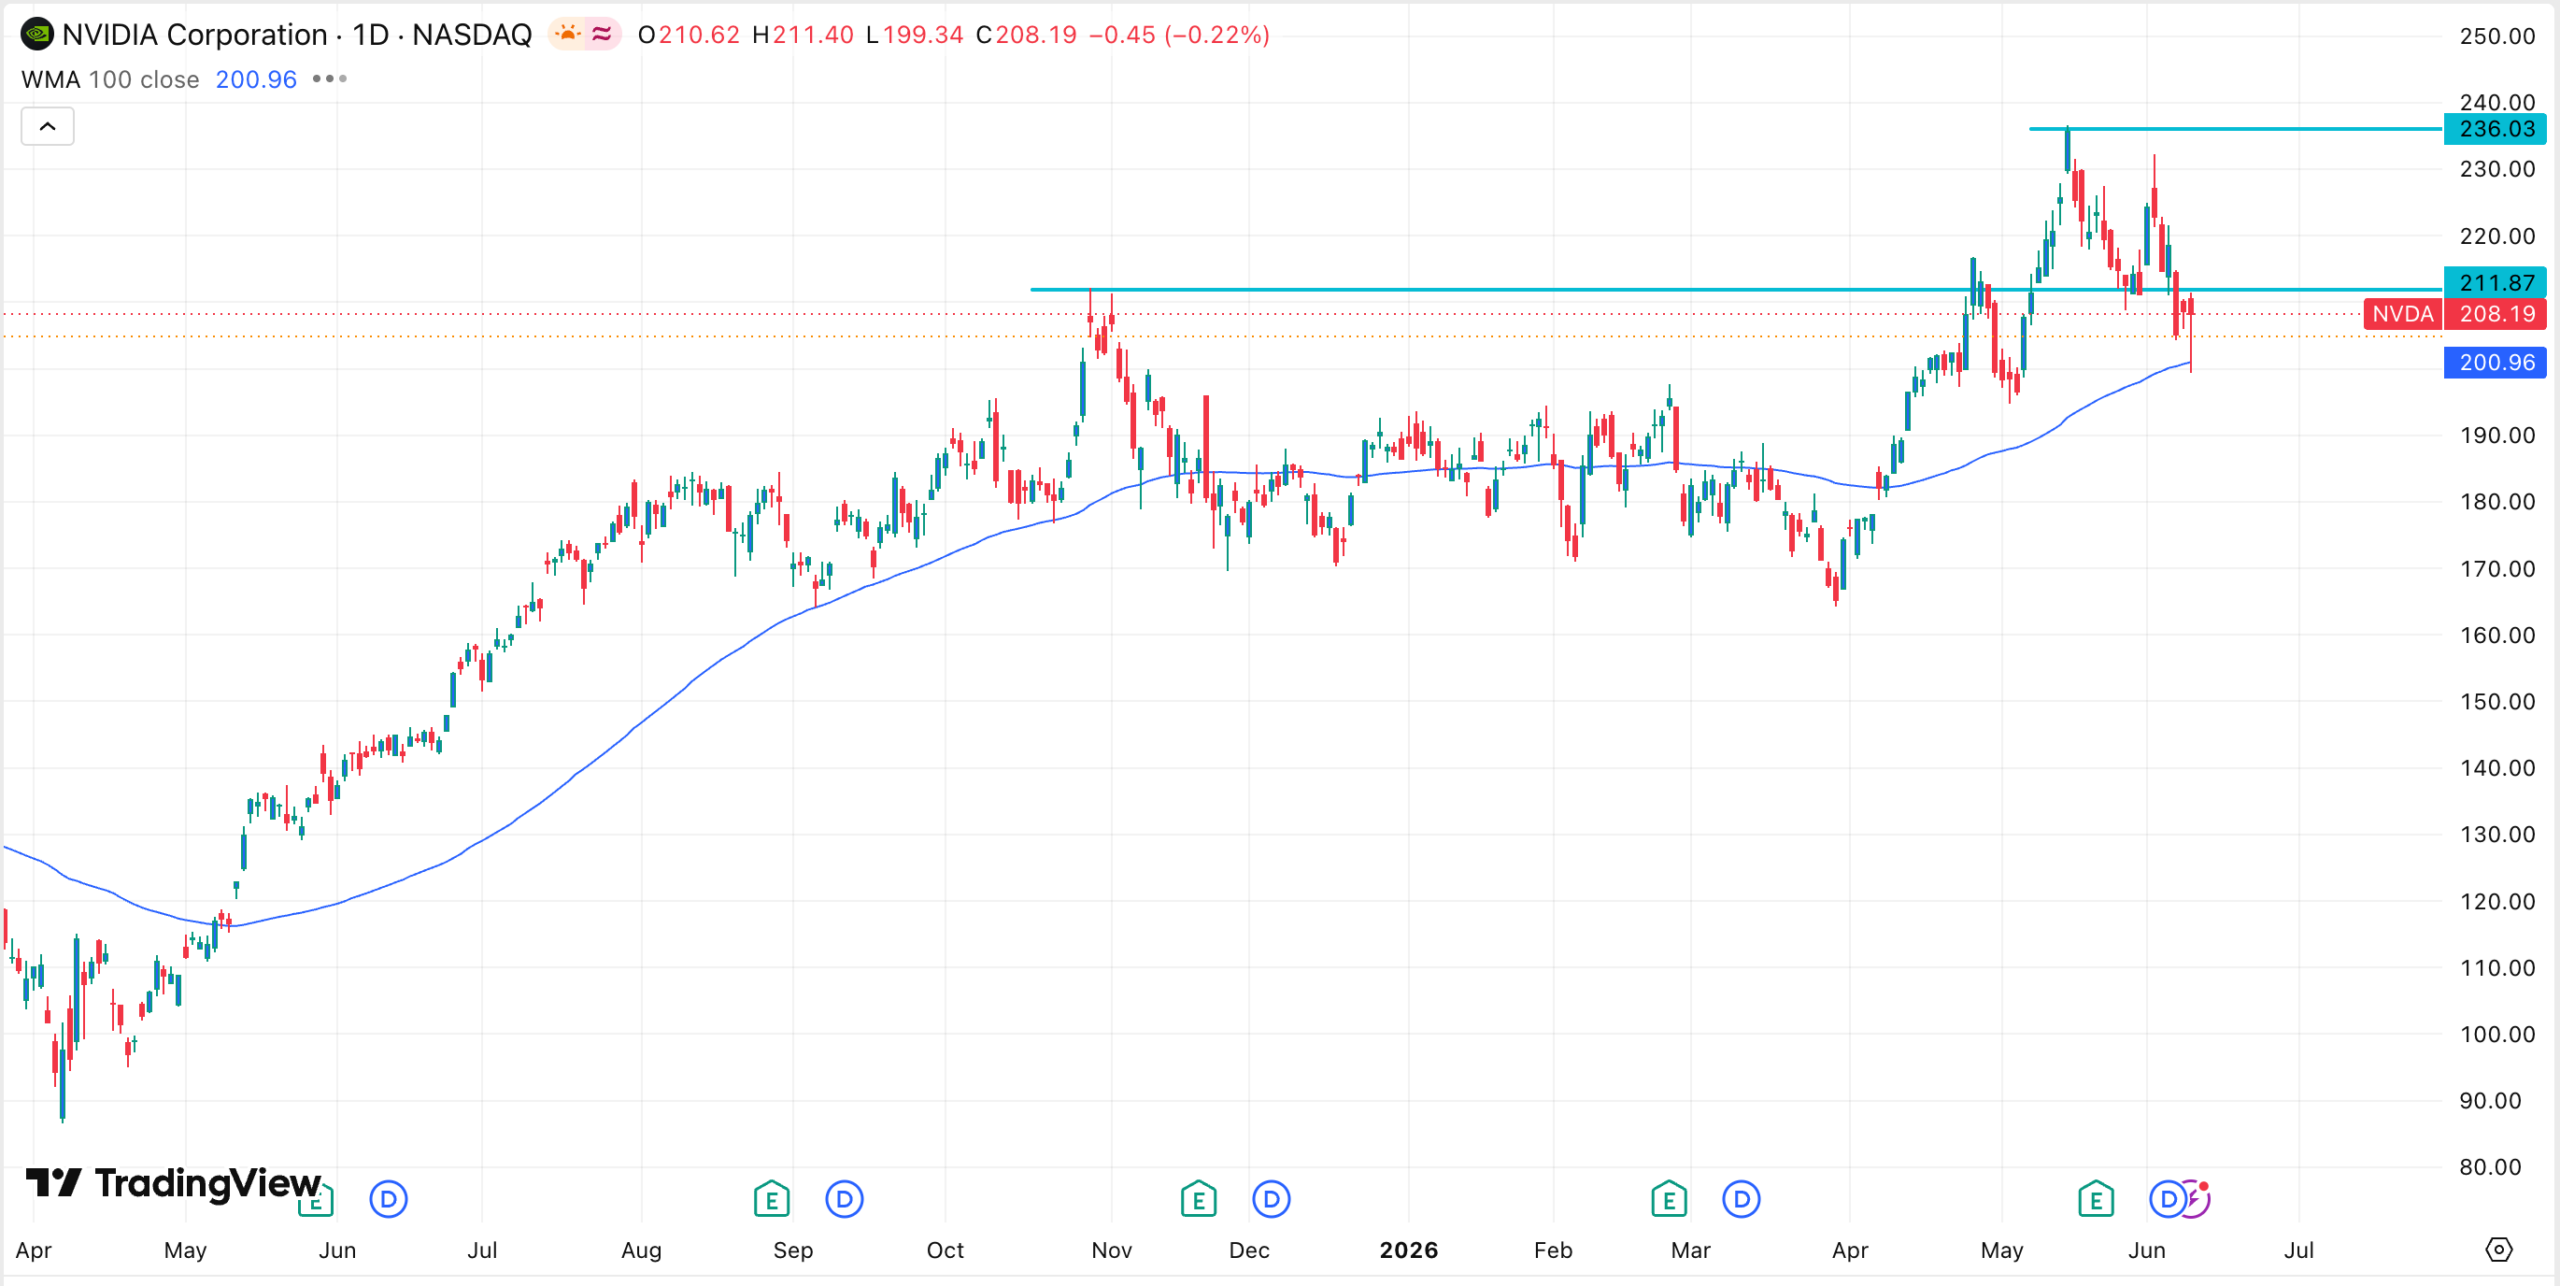This screenshot has height=1286, width=2560.
Task: Click the Oct label on the time axis
Action: 945,1250
